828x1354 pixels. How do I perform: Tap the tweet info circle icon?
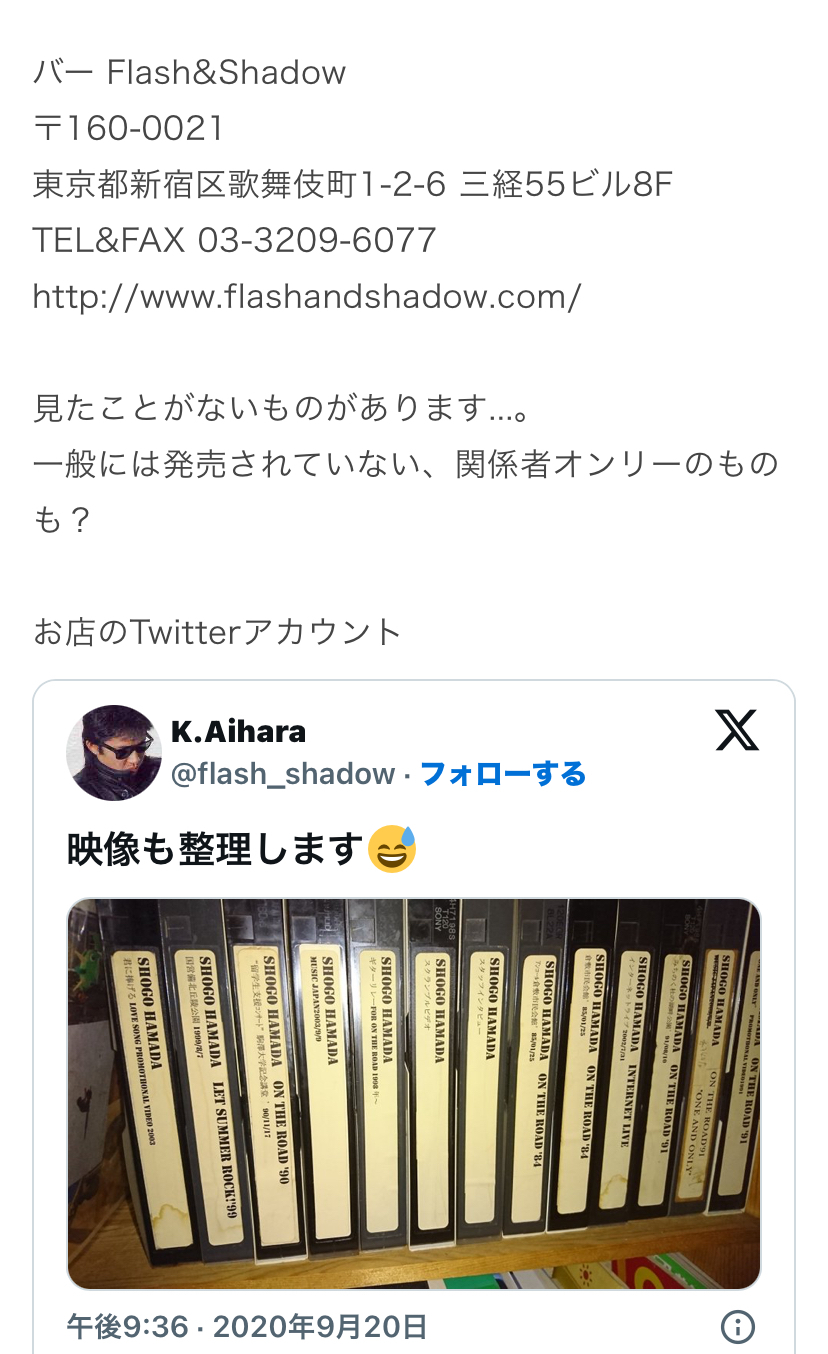point(737,1327)
